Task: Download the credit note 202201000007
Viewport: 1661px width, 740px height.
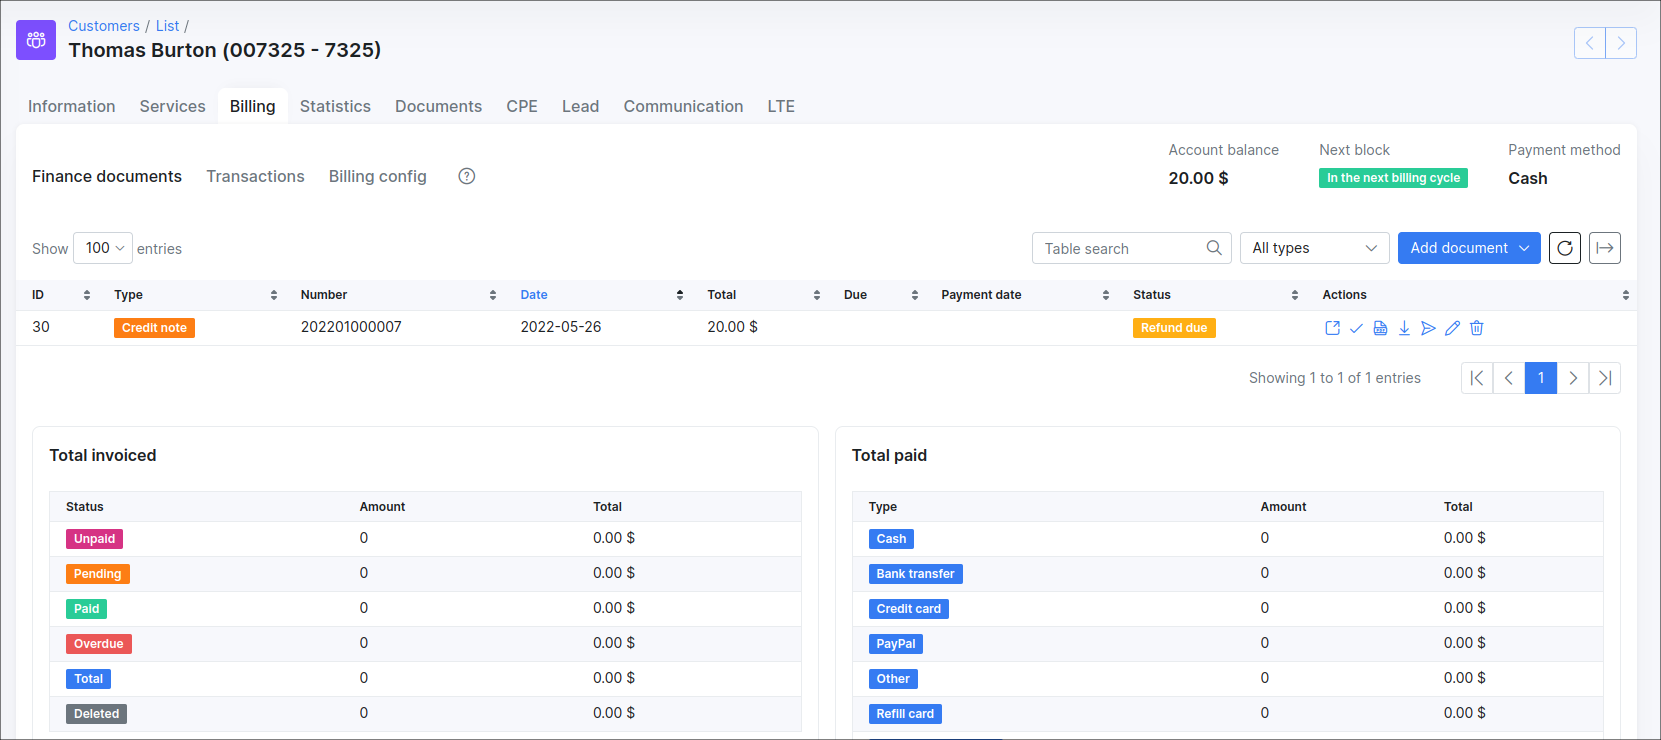Action: [x=1404, y=328]
